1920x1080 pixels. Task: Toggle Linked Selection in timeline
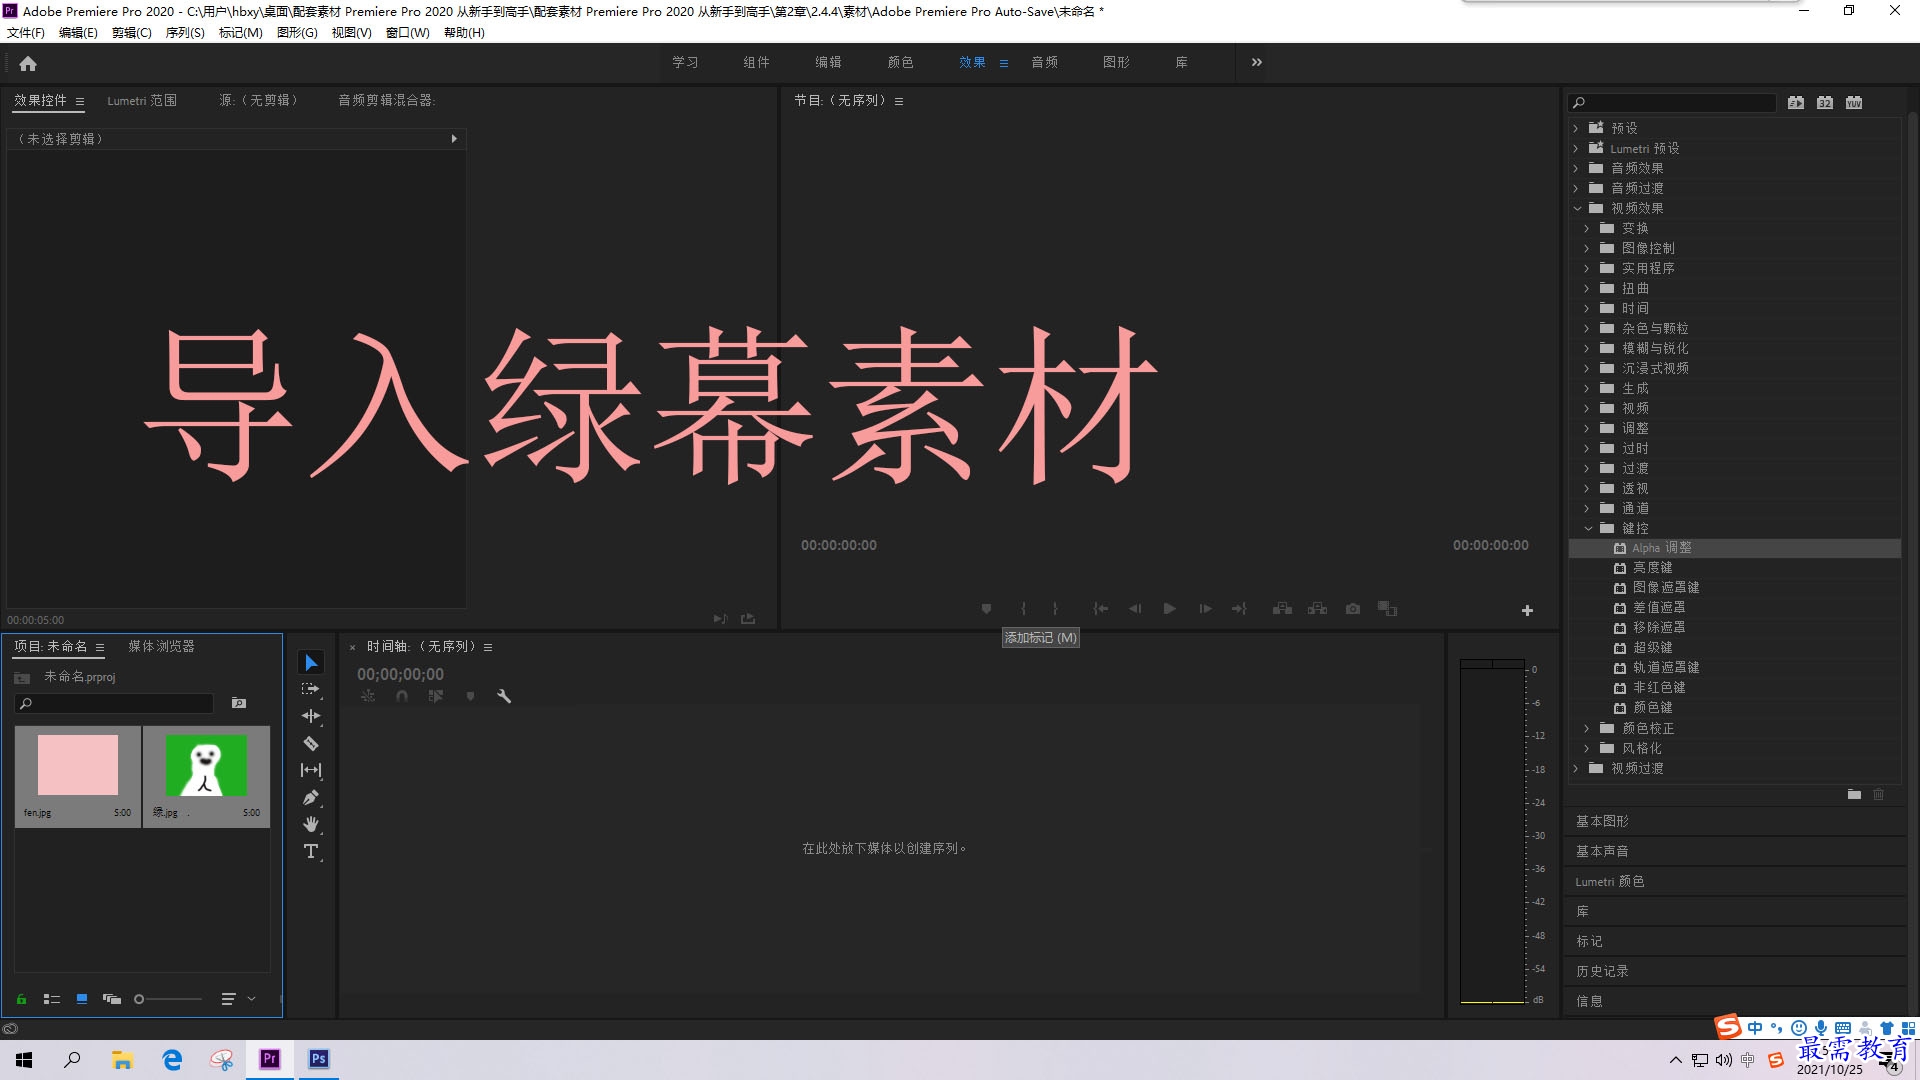pos(436,696)
